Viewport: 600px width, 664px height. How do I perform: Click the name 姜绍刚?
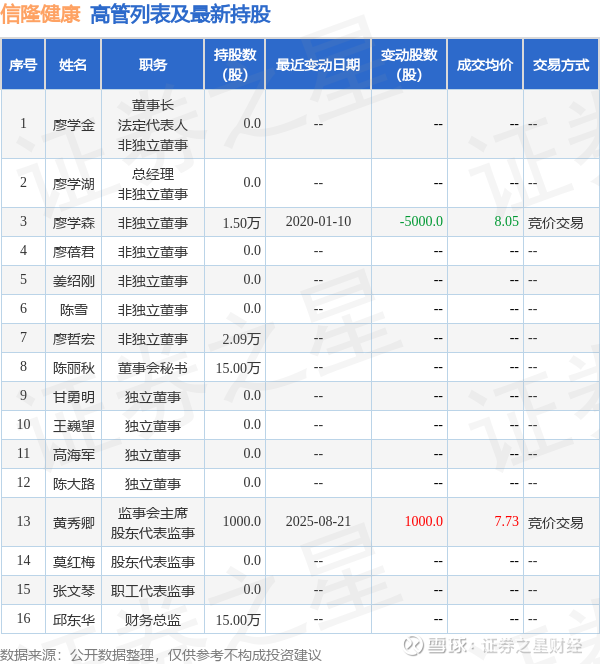73,281
